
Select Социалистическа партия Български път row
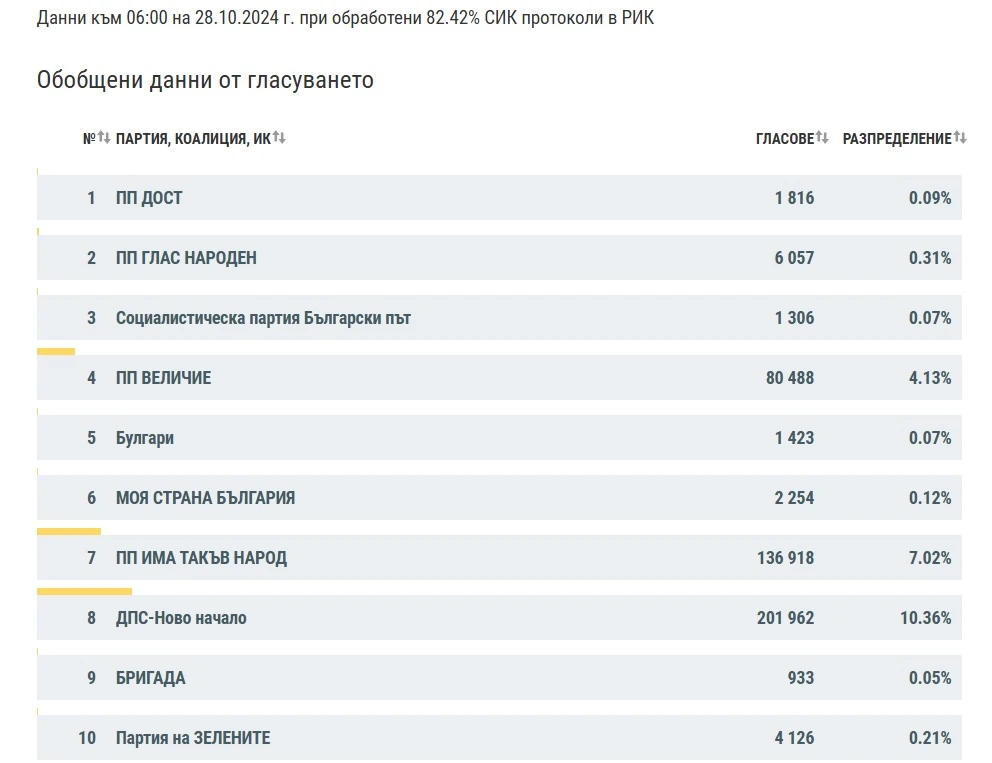[x=499, y=318]
